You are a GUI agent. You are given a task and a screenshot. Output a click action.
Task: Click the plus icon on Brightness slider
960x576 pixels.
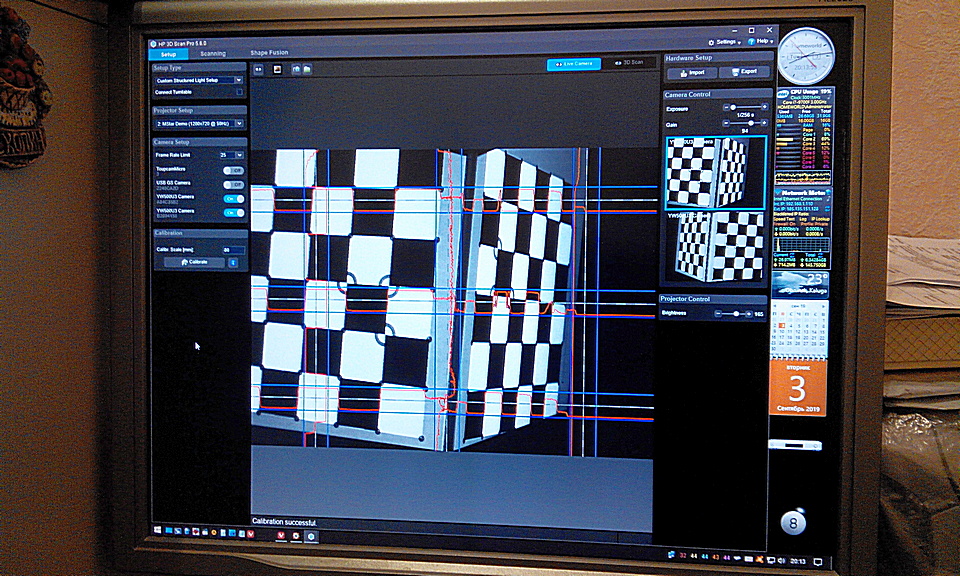pyautogui.click(x=748, y=314)
